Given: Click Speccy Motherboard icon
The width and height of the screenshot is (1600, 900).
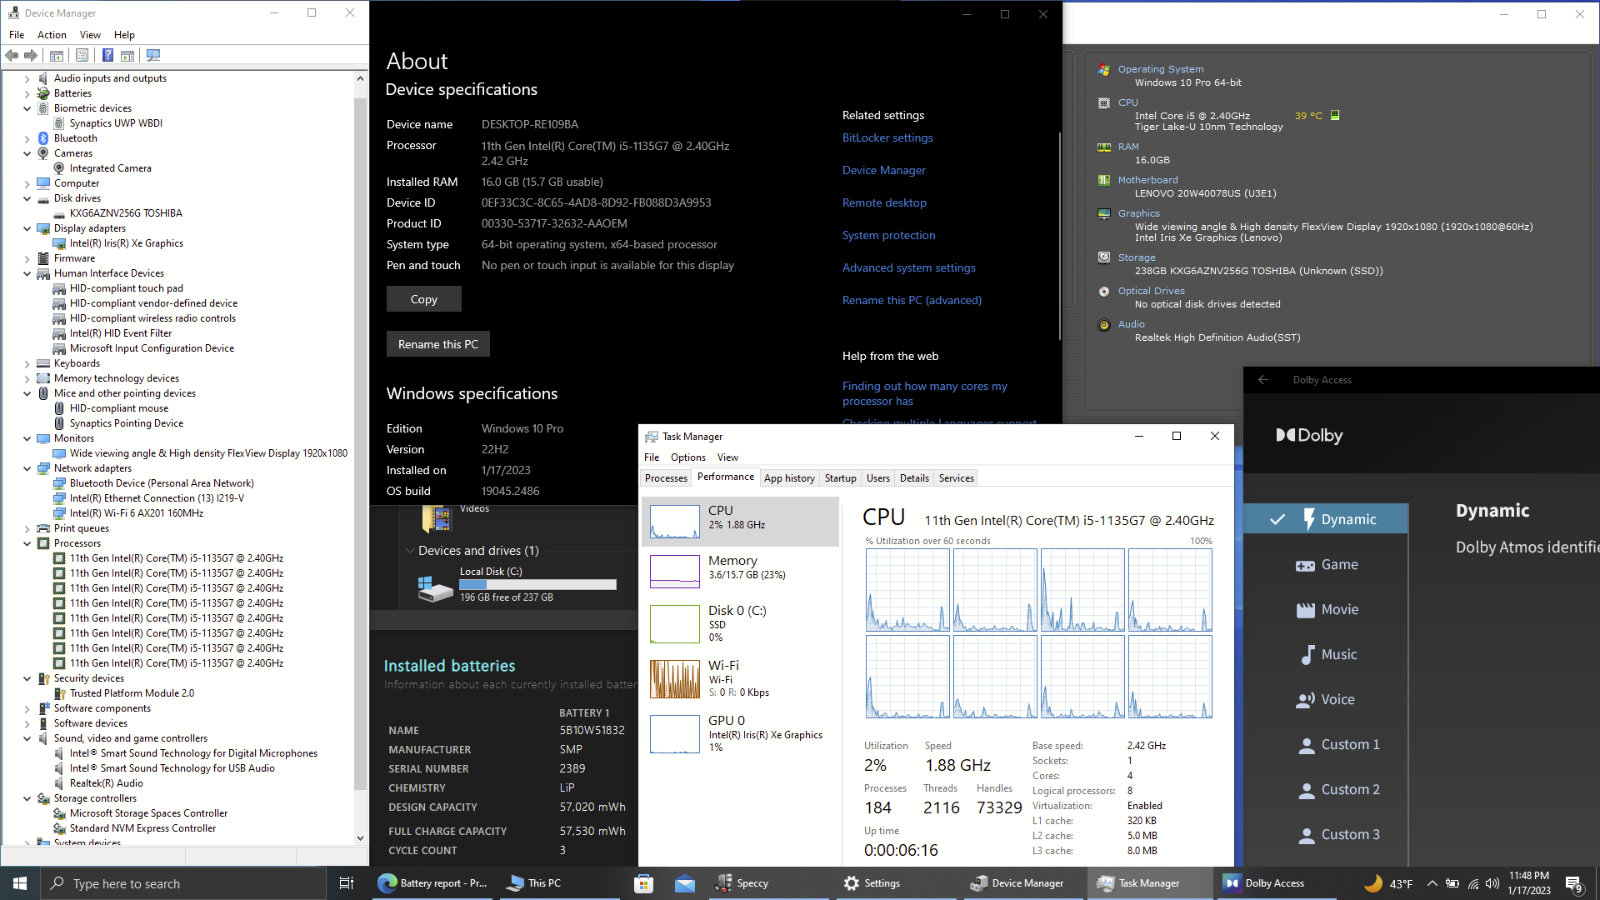Looking at the screenshot, I should click(1104, 180).
